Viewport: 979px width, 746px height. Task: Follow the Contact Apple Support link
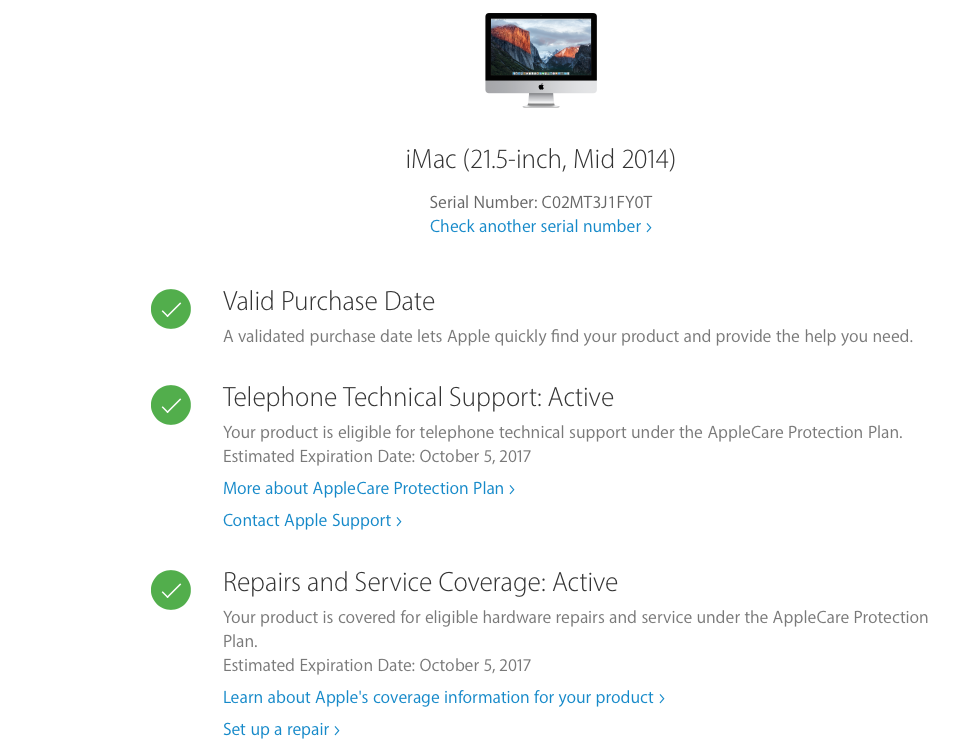(x=312, y=520)
